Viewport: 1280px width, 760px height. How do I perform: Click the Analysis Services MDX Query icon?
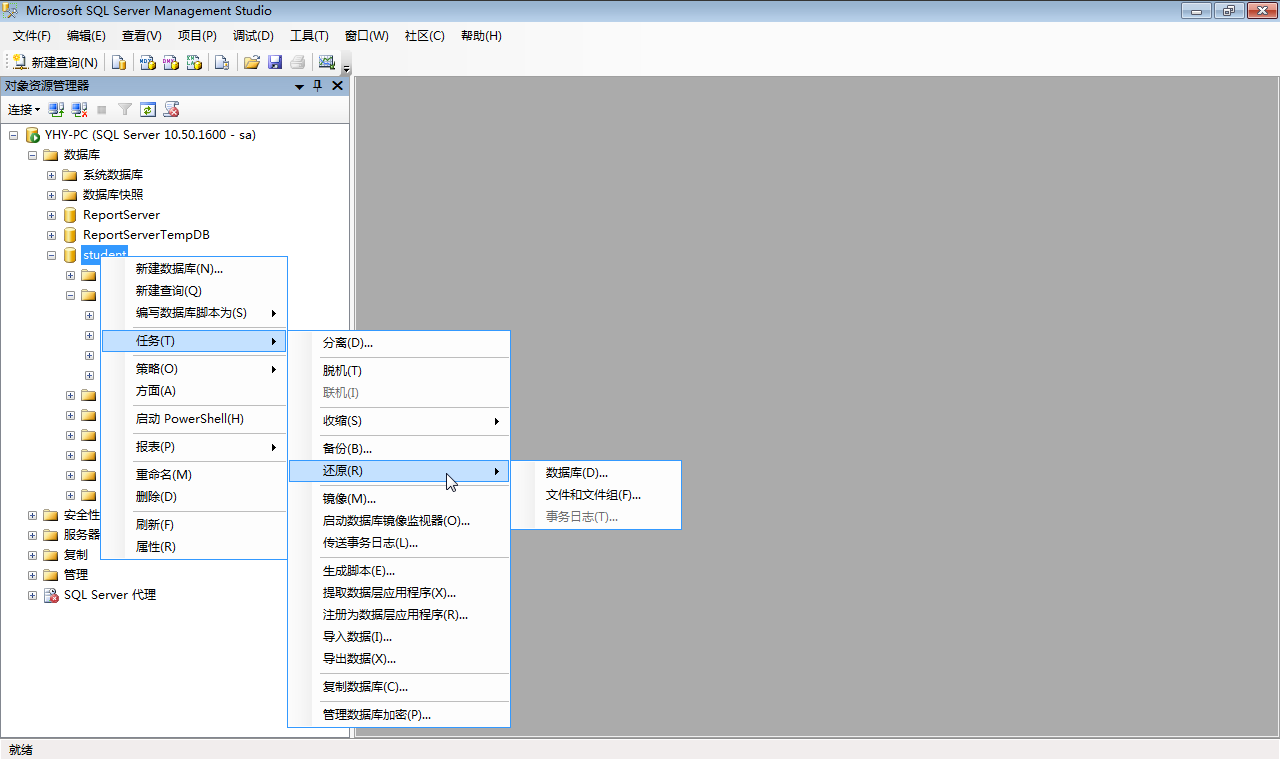click(x=147, y=62)
